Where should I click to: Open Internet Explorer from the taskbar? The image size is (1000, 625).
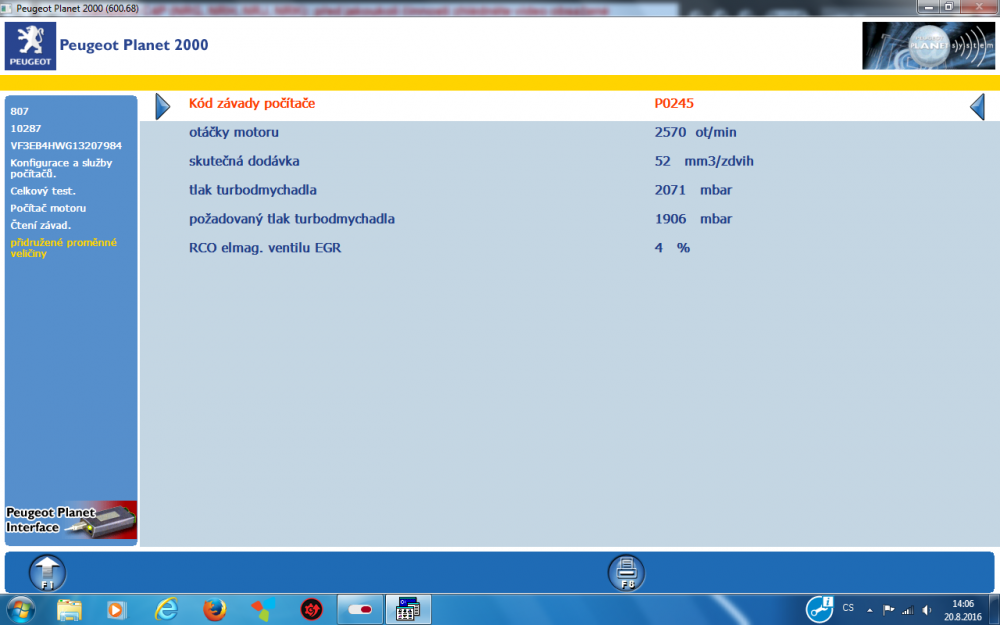(166, 610)
